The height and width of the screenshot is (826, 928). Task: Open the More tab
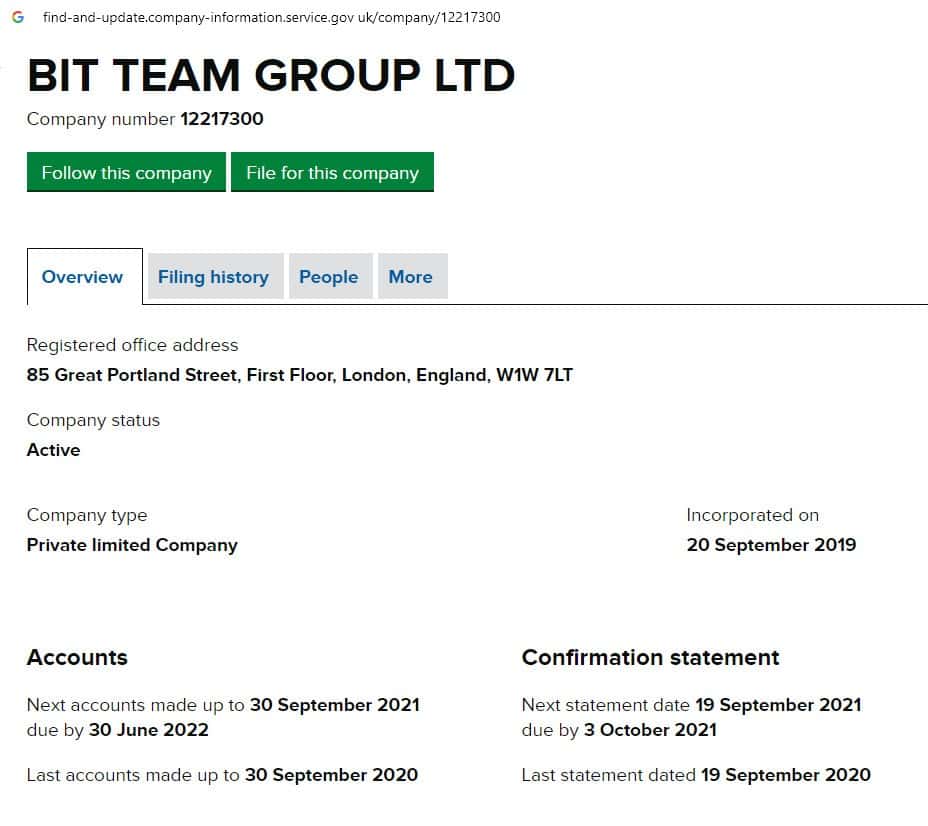coord(410,277)
